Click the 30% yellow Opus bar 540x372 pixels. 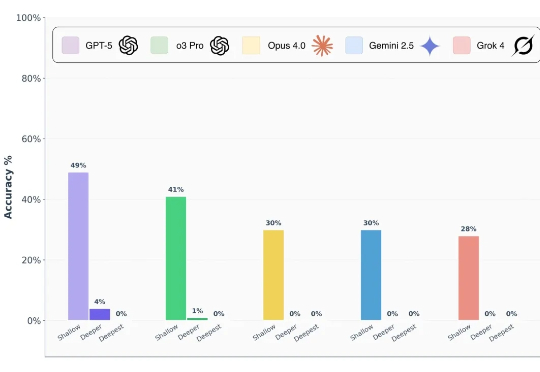(x=273, y=275)
